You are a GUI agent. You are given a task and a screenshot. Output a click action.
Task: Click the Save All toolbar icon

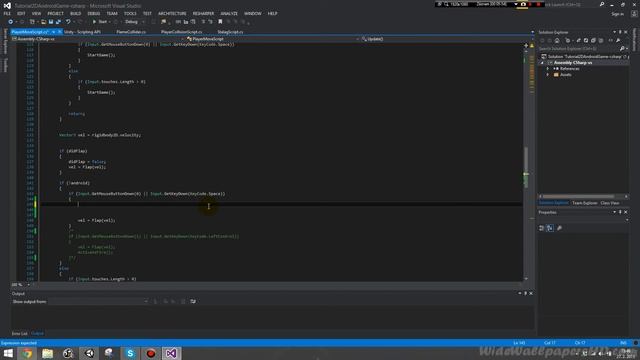[58, 22]
